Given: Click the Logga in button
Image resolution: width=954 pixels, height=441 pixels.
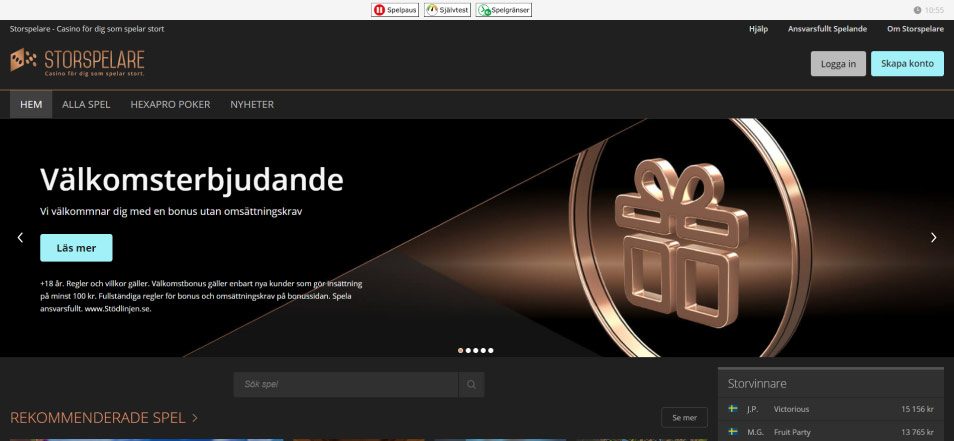Looking at the screenshot, I should point(838,64).
